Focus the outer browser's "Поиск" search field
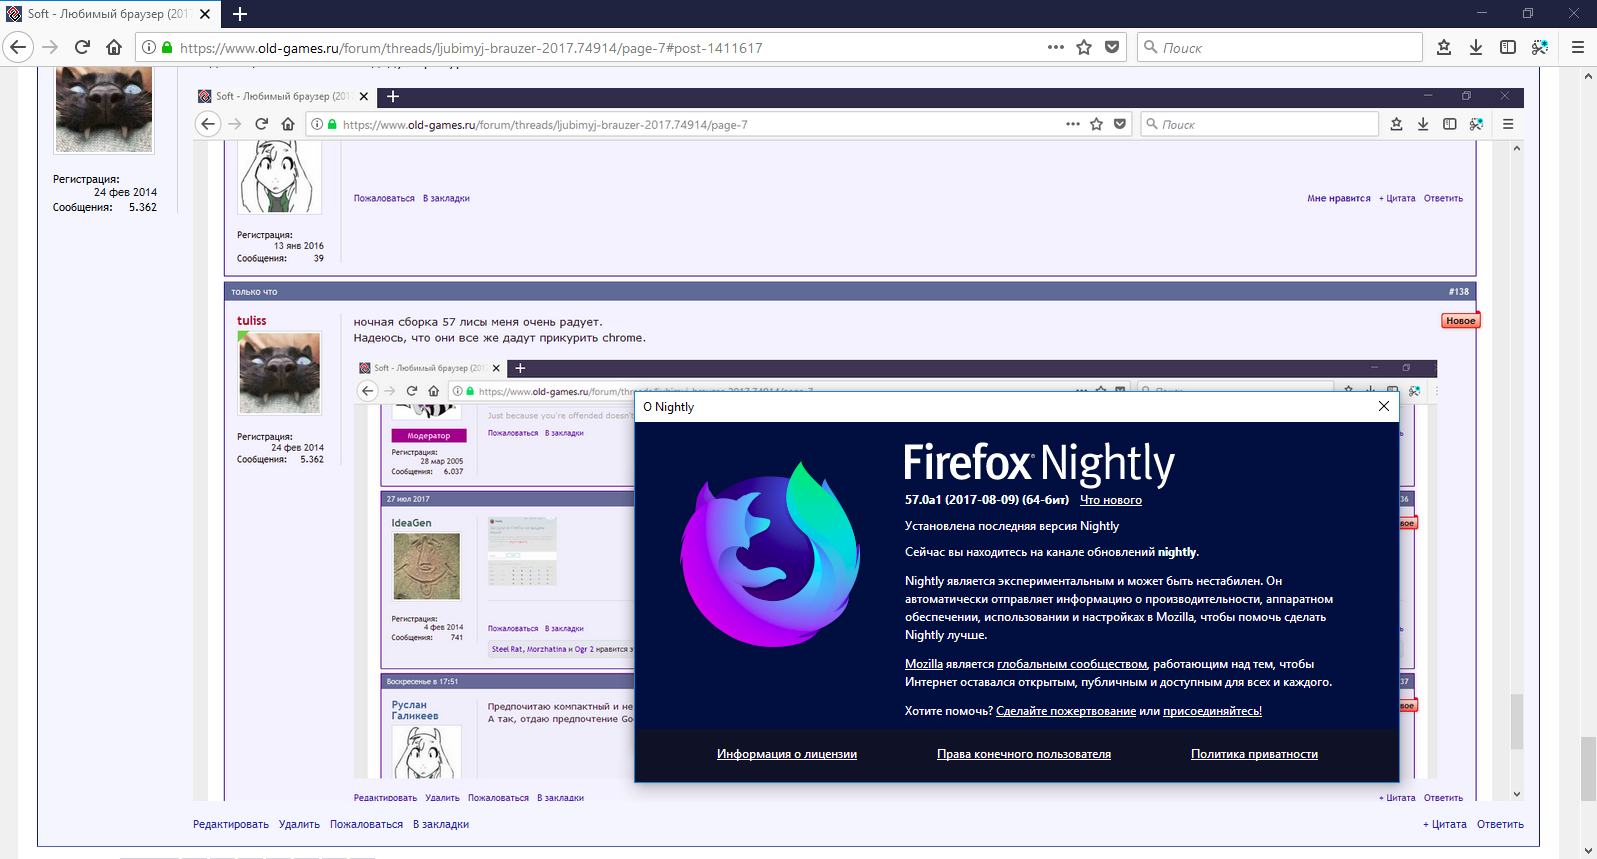 tap(1280, 47)
